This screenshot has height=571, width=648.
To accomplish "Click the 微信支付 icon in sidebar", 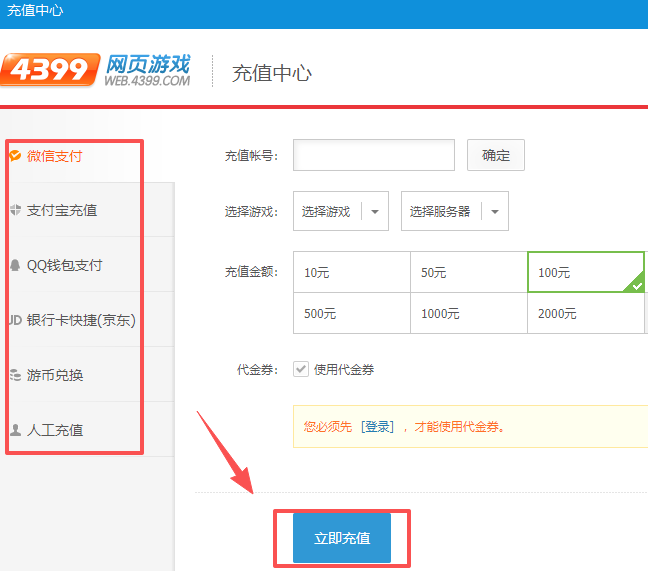I will pos(15,155).
